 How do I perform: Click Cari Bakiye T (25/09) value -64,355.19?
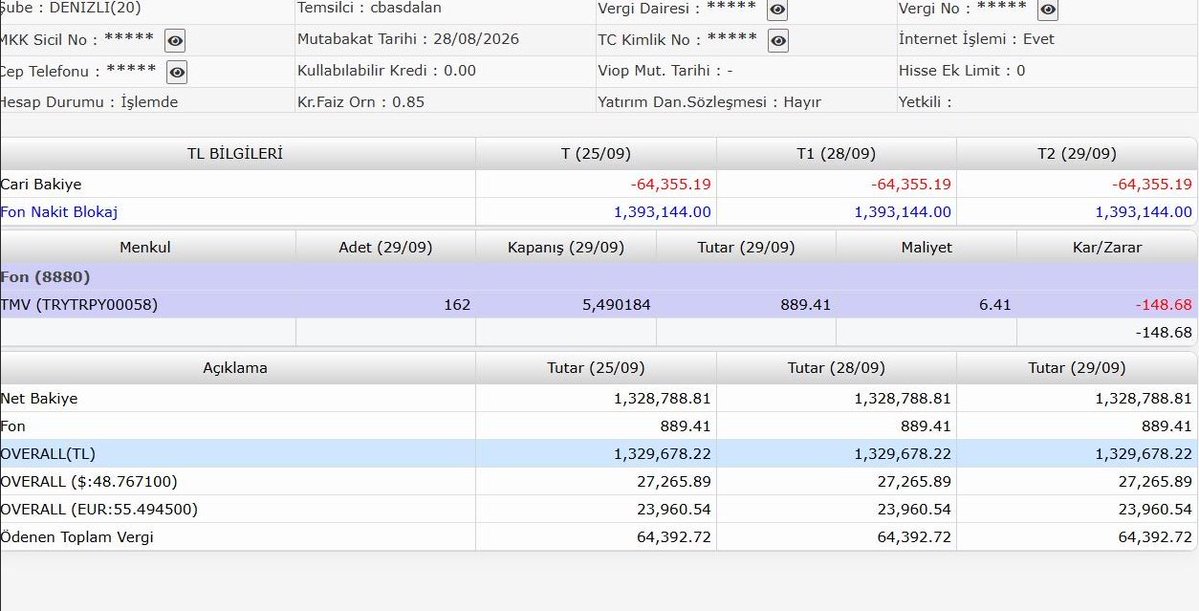pyautogui.click(x=671, y=184)
